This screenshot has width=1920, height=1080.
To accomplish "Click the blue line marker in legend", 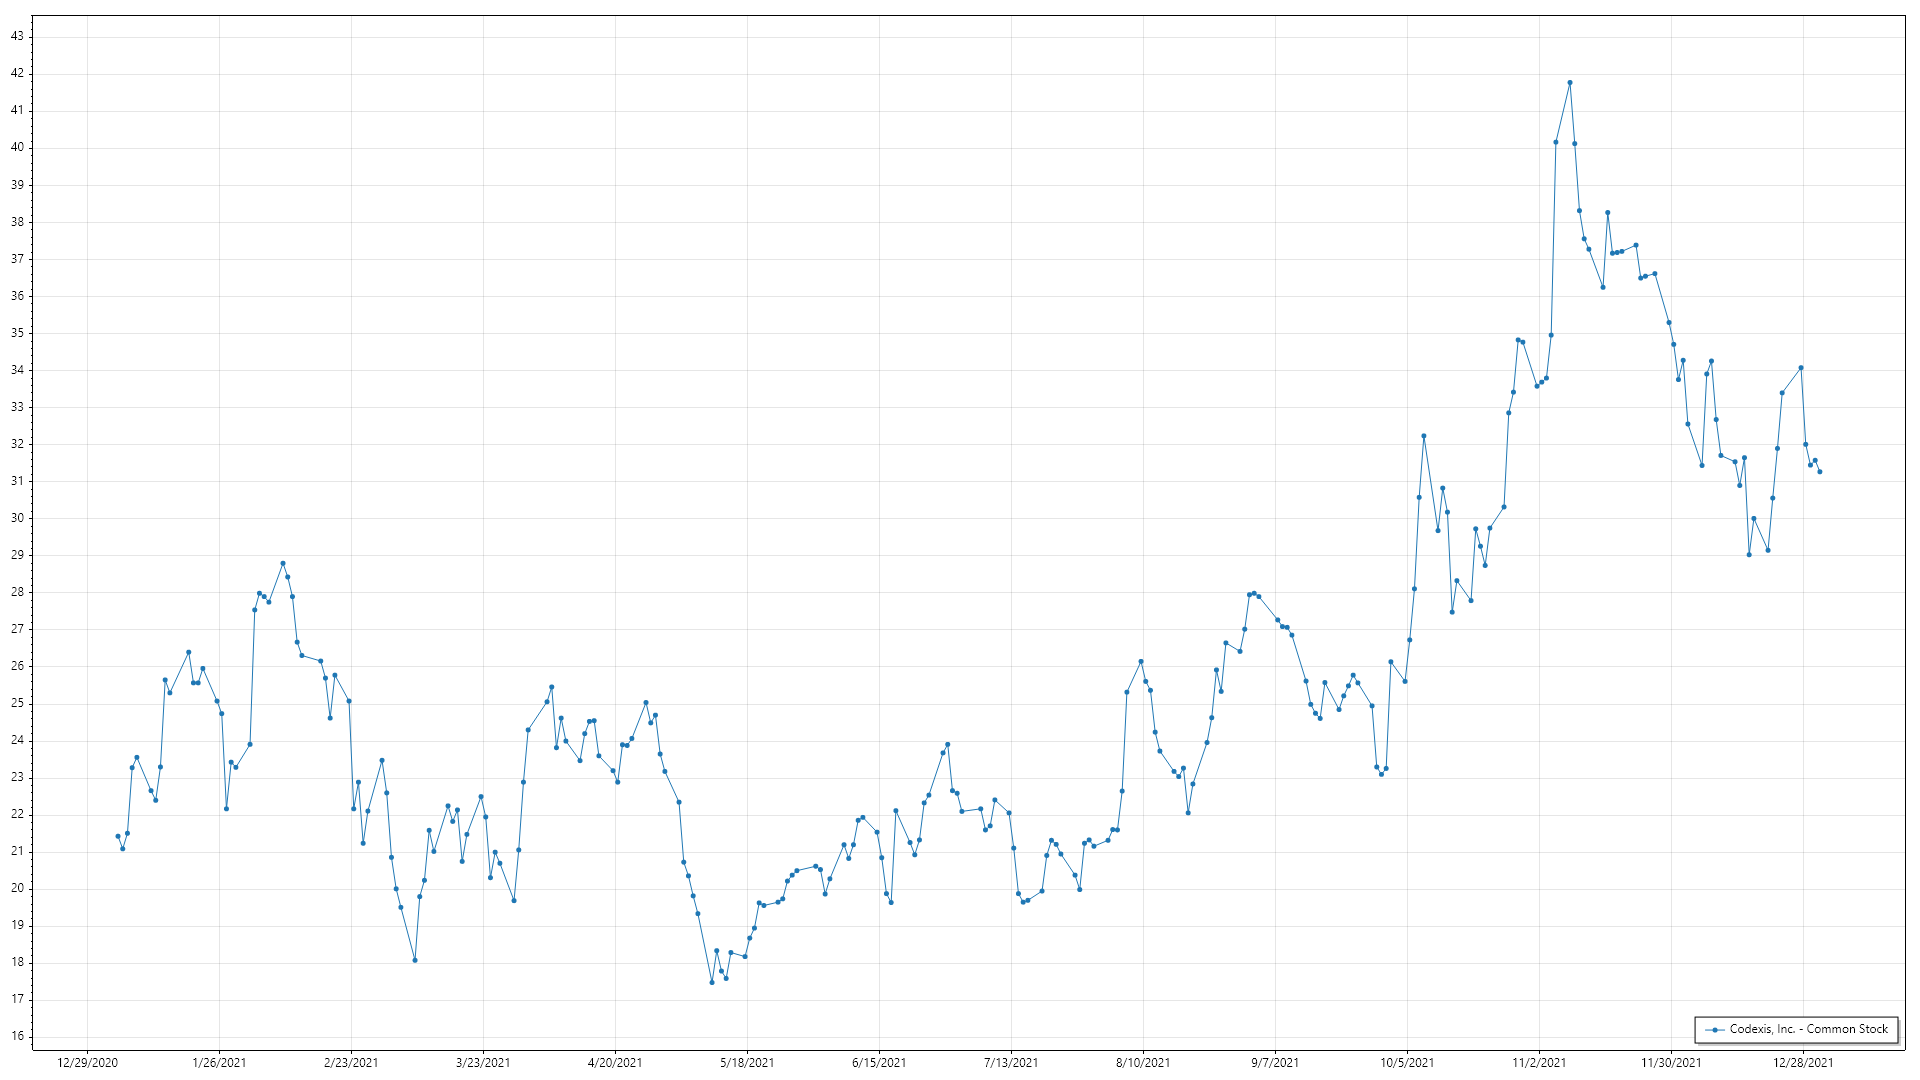I will [x=1715, y=1029].
